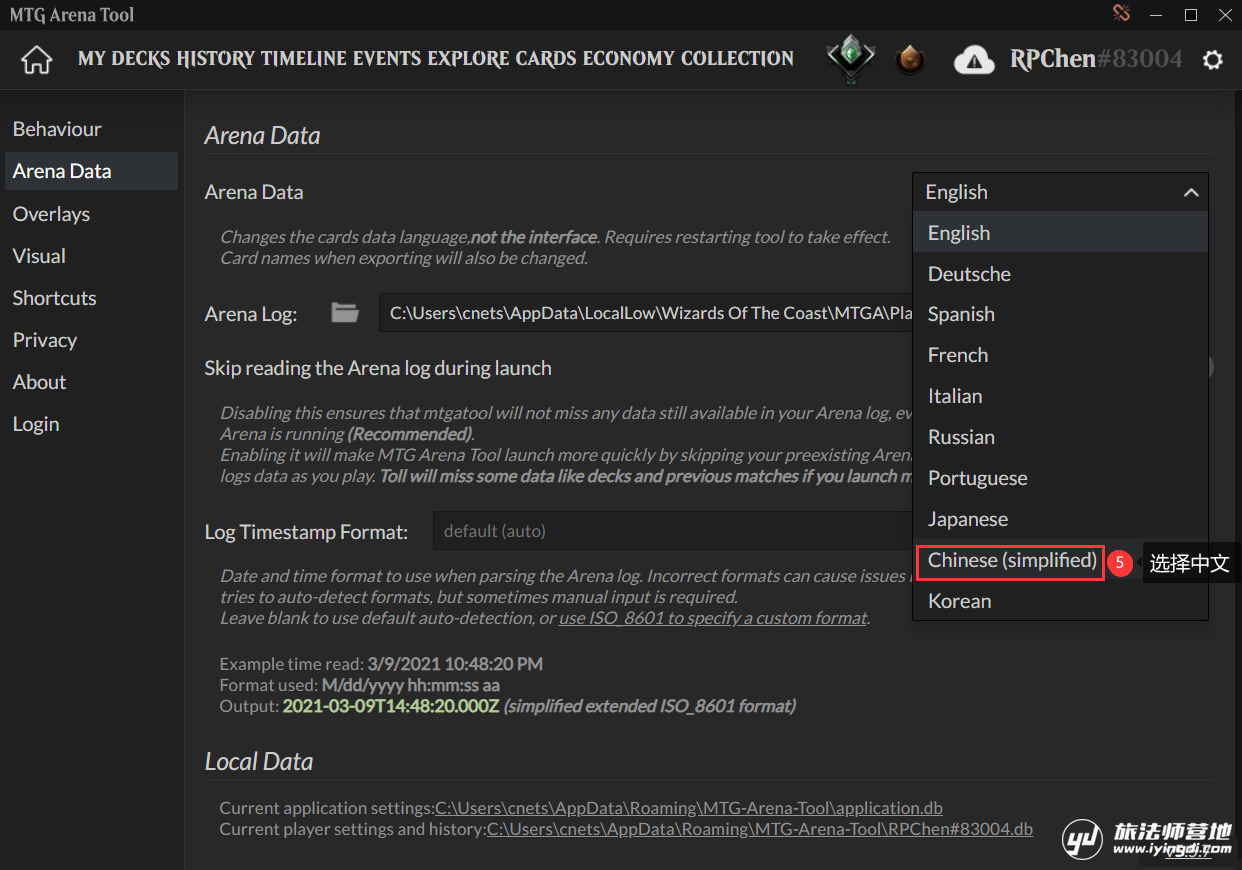Minimize the MTG Arena Tool window

[x=1158, y=15]
